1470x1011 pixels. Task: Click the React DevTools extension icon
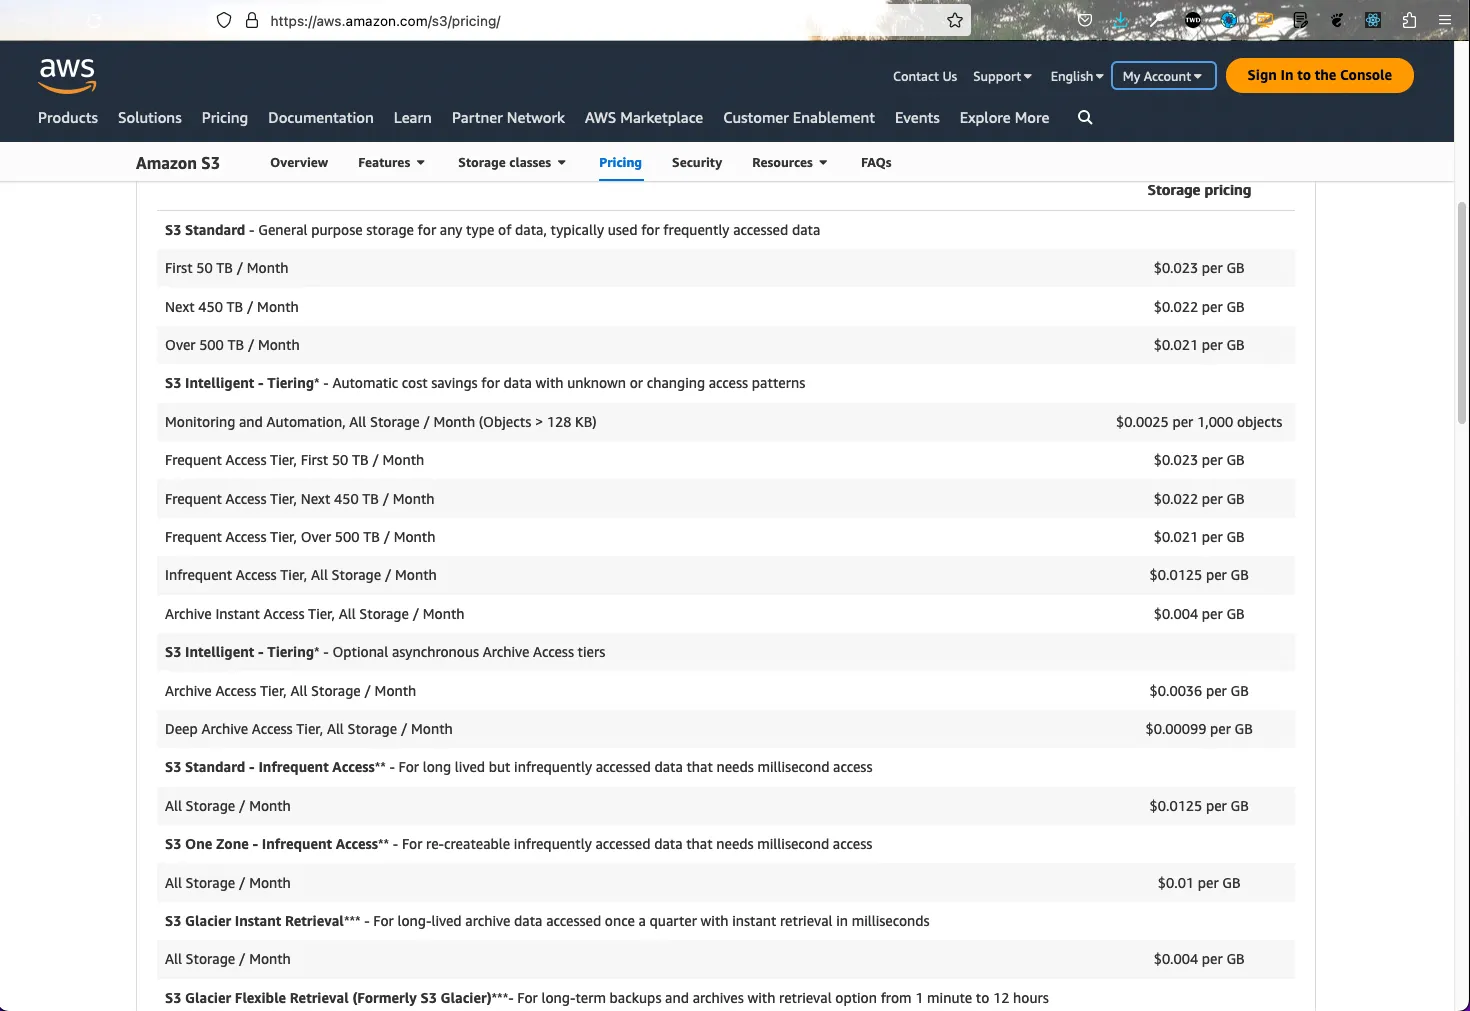point(1373,20)
